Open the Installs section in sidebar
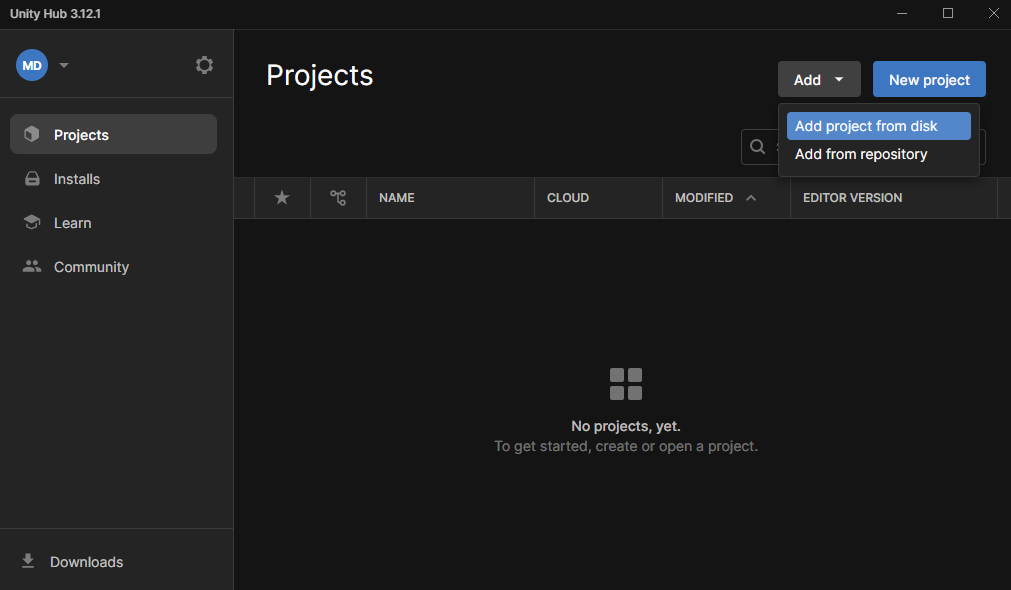Viewport: 1011px width, 590px height. 76,179
